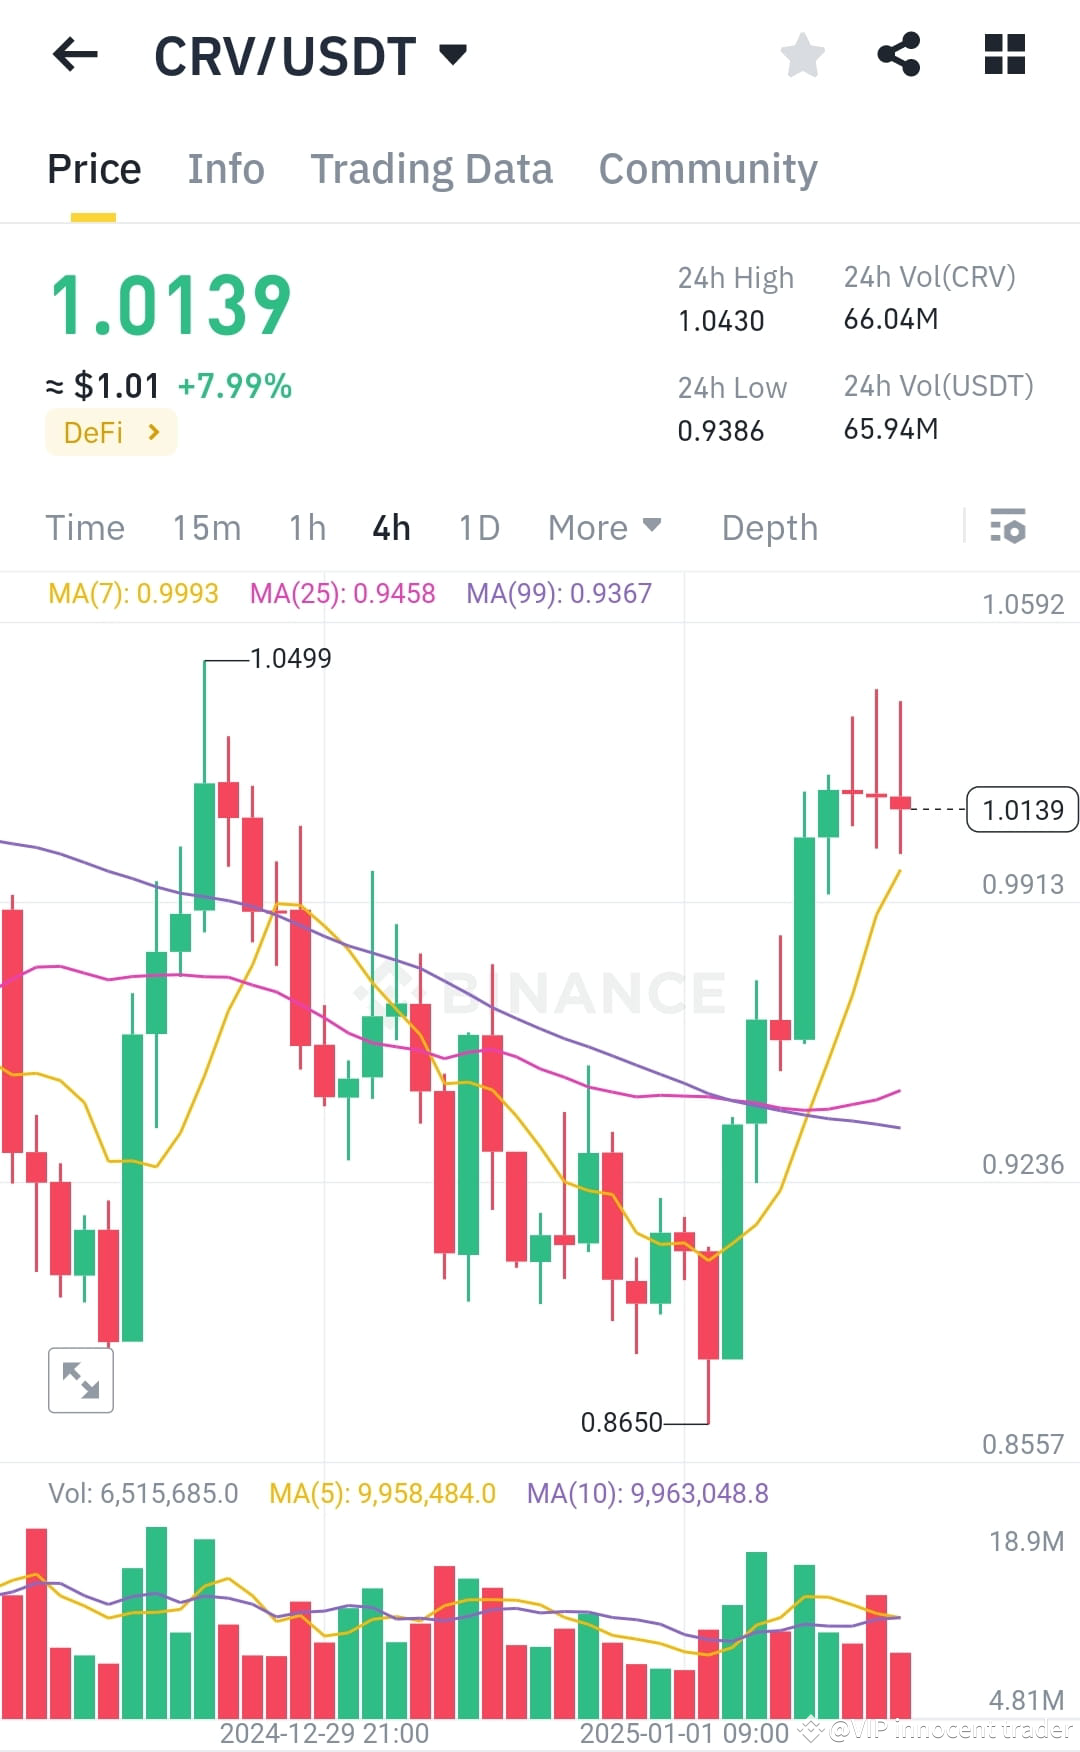Viewport: 1080px width, 1752px height.
Task: Switch chart to 1D timeframe
Action: pos(478,527)
